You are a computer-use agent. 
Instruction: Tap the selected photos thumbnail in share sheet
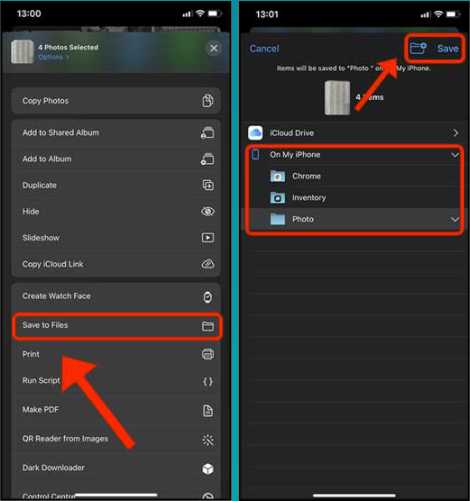[x=22, y=52]
